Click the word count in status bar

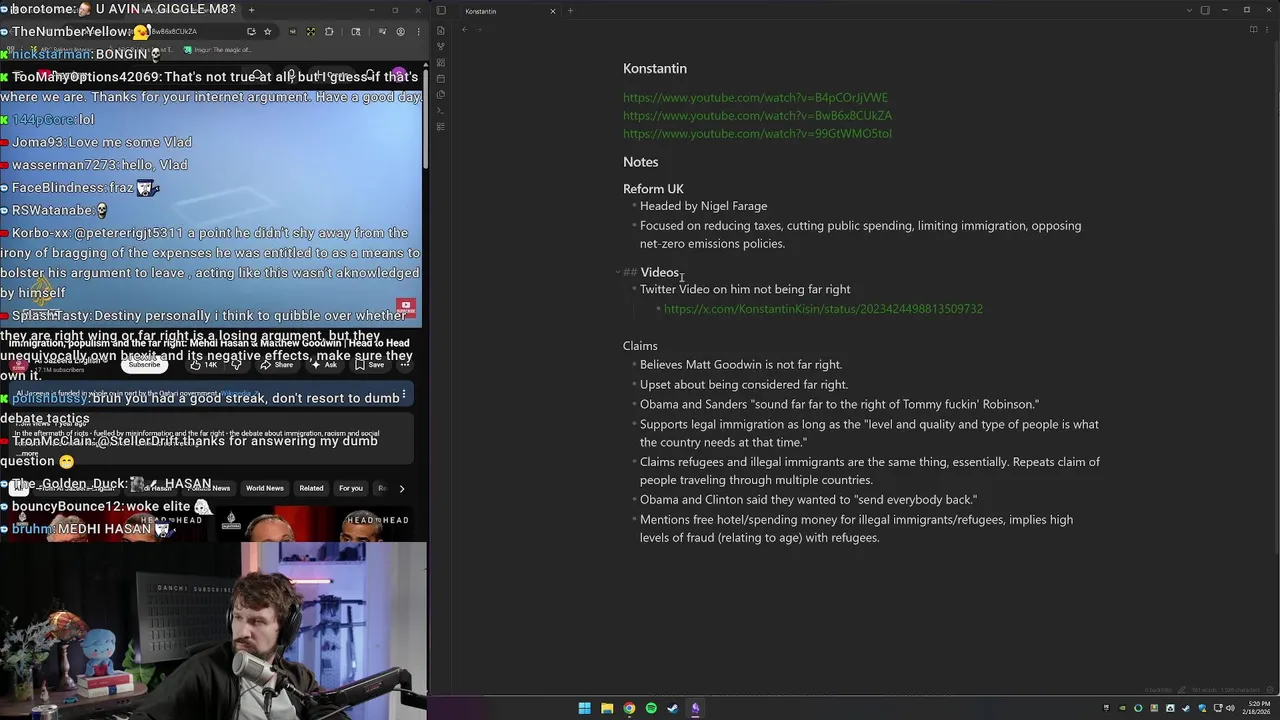pyautogui.click(x=1203, y=690)
